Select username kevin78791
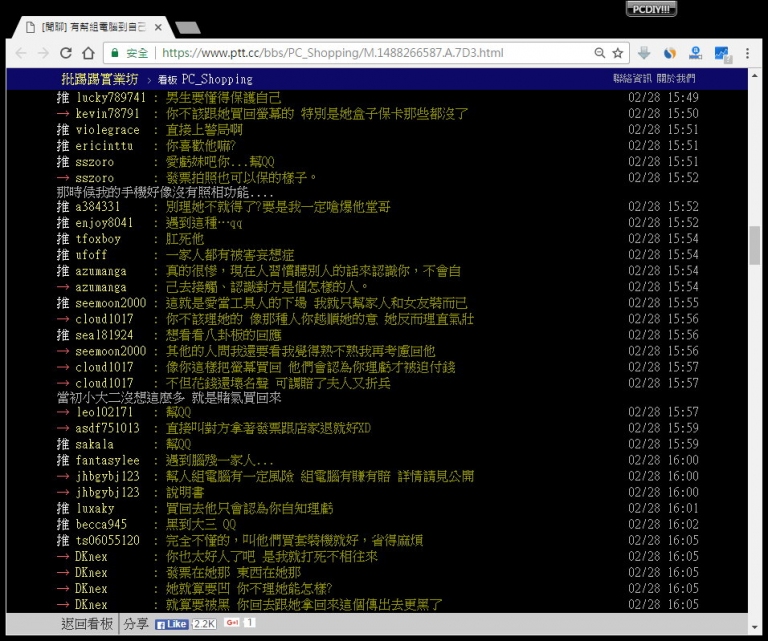 click(x=107, y=114)
